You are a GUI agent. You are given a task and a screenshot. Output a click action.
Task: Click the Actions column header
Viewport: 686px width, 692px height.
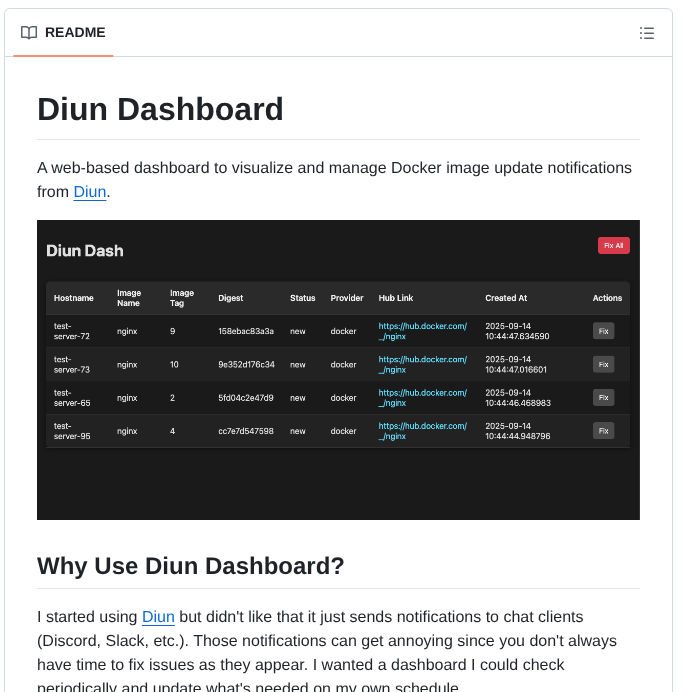pos(607,298)
